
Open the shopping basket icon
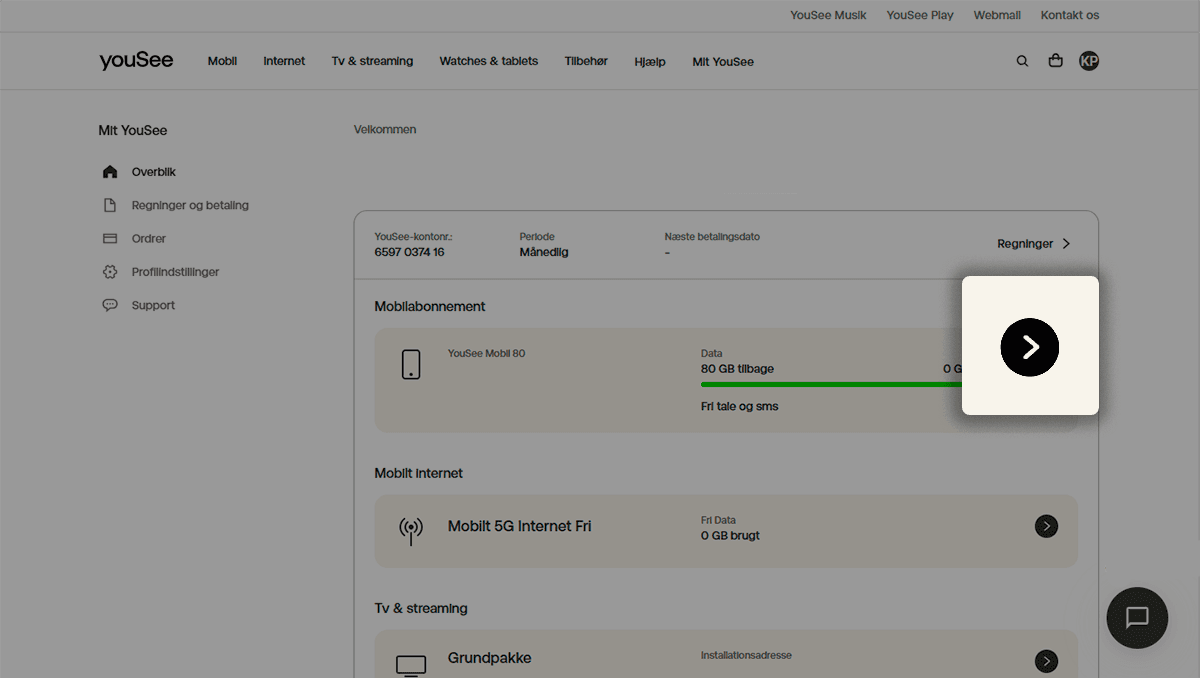click(1055, 61)
